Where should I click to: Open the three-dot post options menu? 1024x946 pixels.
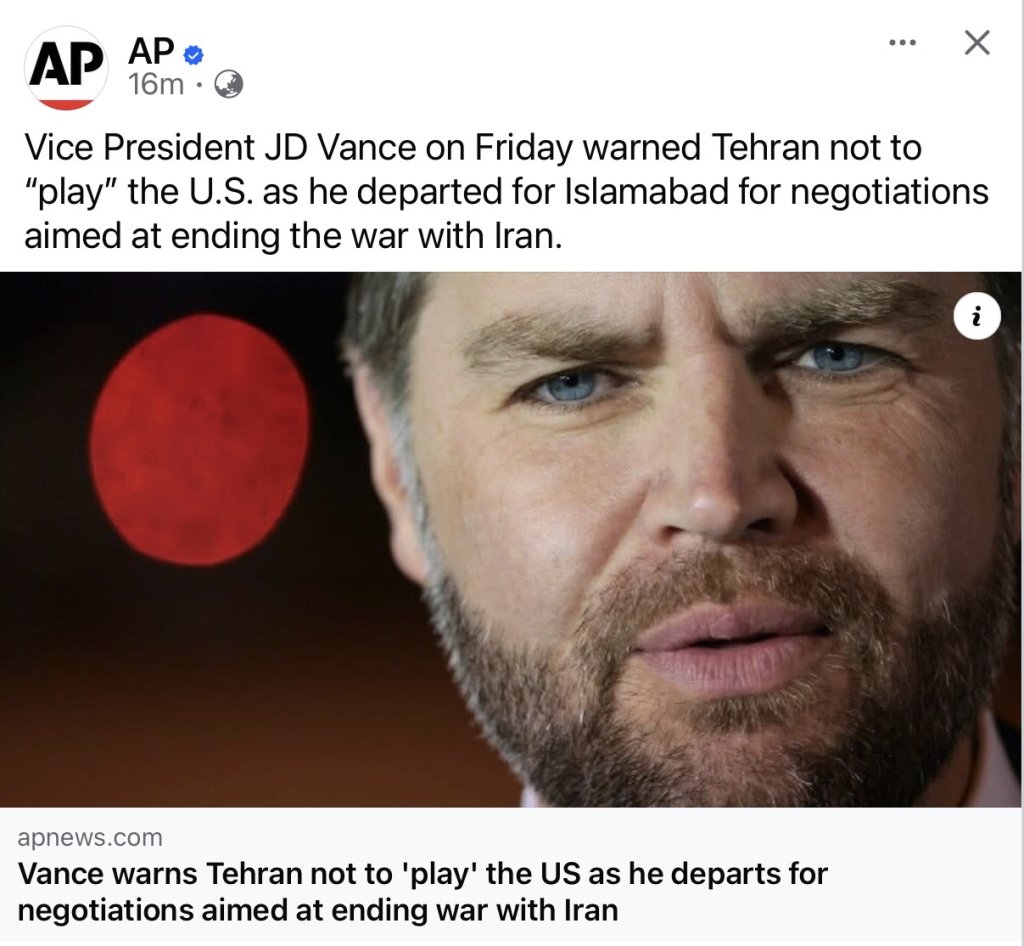(x=902, y=43)
